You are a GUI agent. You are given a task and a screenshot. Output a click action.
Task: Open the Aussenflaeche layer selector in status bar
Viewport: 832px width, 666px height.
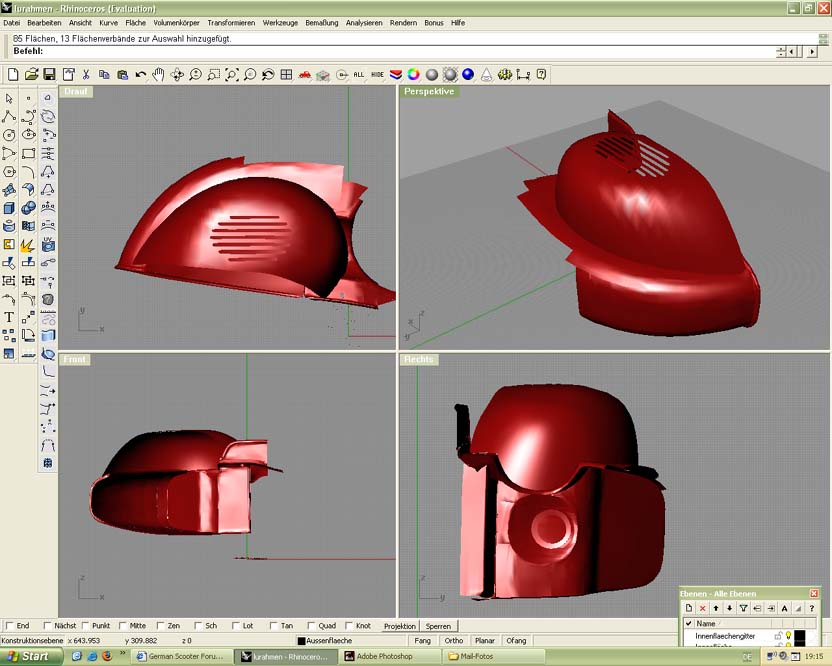click(332, 640)
